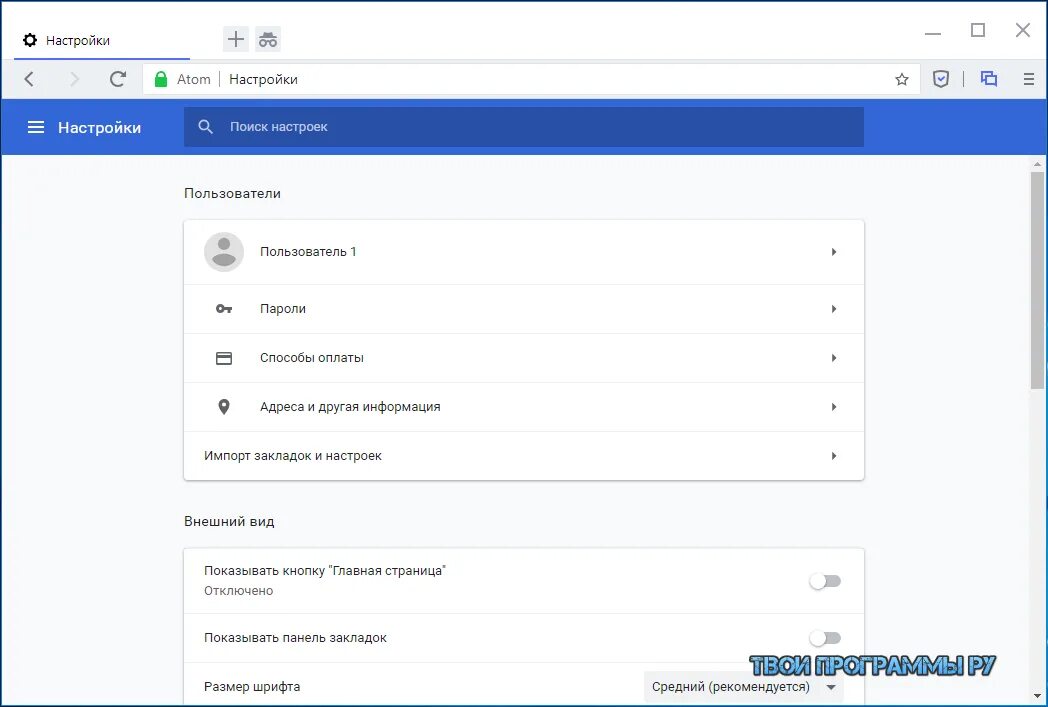Open the shield protection icon
Image resolution: width=1048 pixels, height=707 pixels.
tap(940, 79)
